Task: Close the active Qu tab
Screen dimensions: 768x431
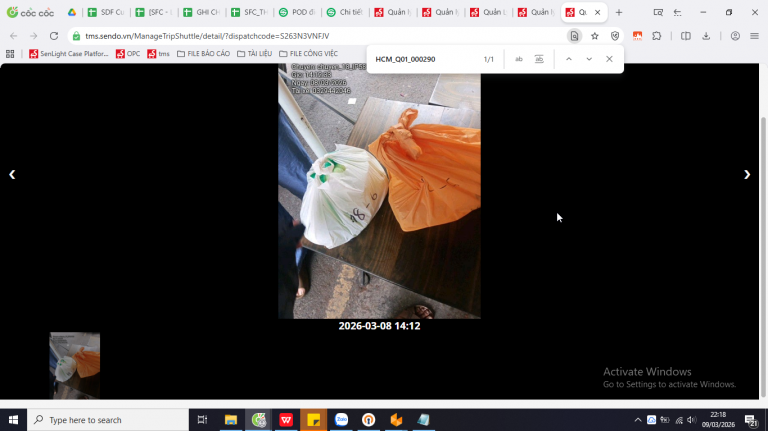Action: [x=598, y=12]
